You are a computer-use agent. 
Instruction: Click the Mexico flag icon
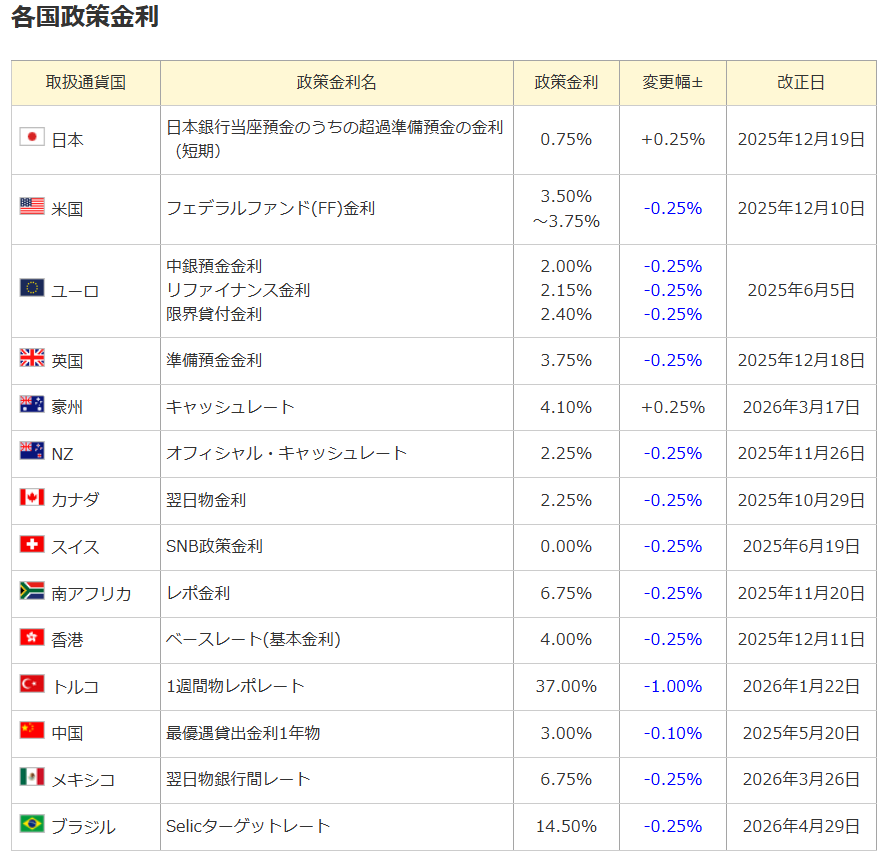click(32, 777)
